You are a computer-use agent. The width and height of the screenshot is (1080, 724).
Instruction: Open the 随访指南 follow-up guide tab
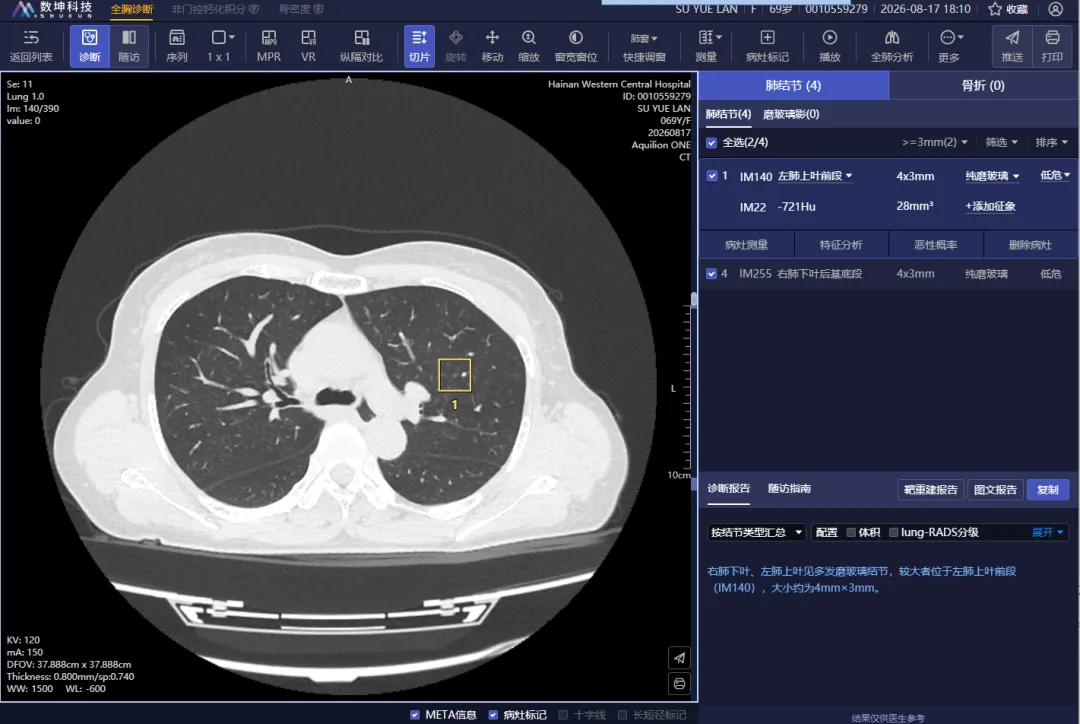pyautogui.click(x=789, y=488)
